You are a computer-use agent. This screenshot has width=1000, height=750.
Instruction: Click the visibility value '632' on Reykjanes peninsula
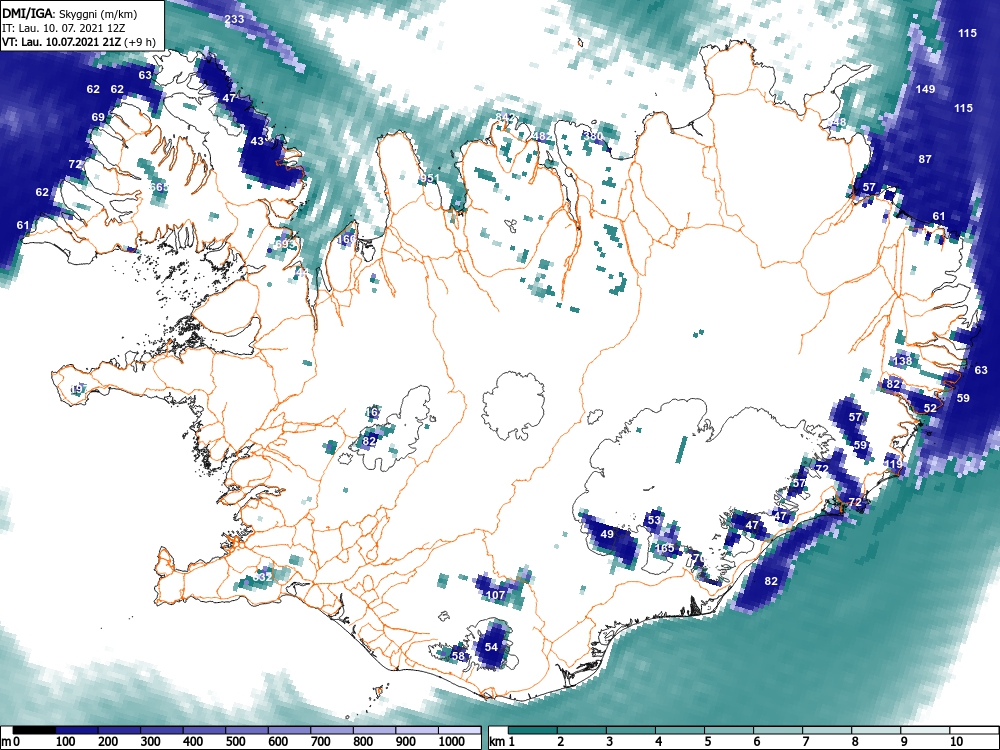pos(263,577)
